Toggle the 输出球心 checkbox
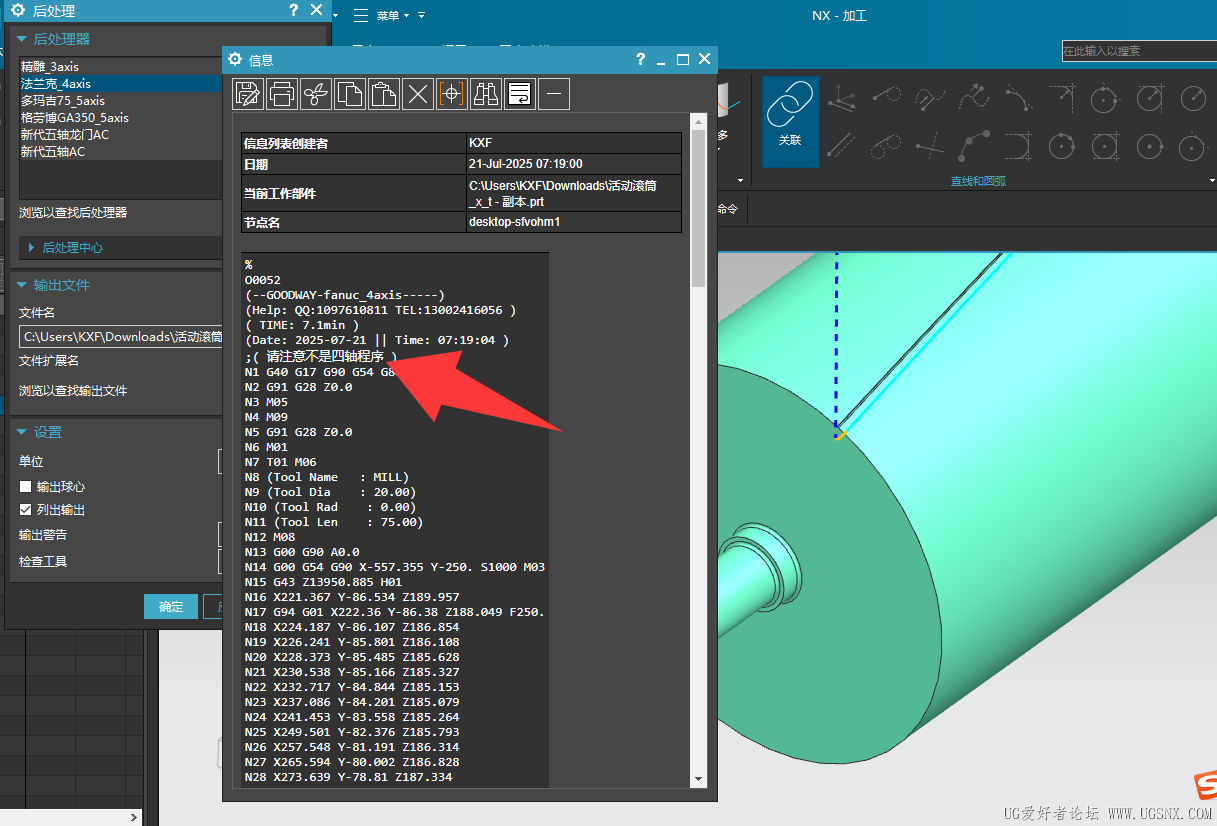This screenshot has height=826, width=1217. 26,487
